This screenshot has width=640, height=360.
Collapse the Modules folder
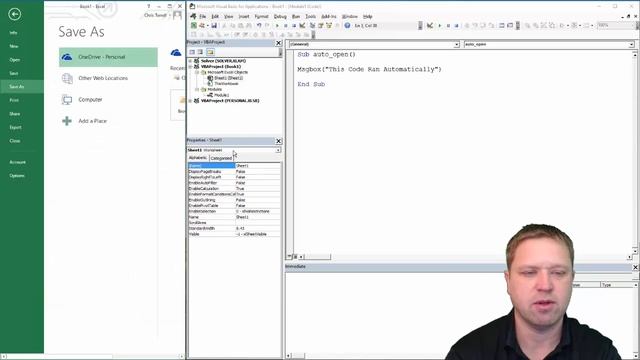coord(197,89)
